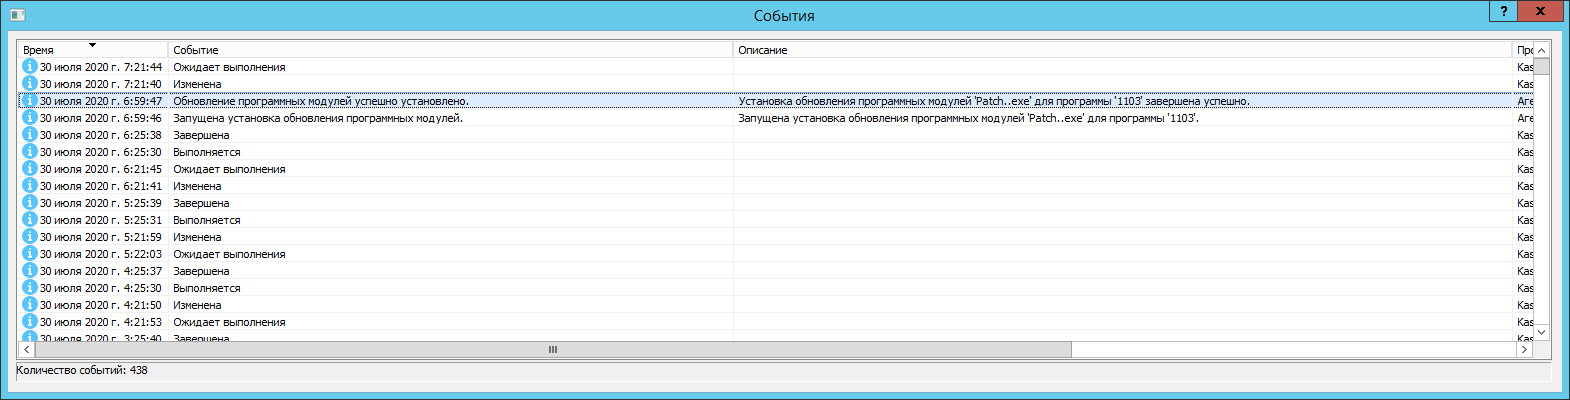The width and height of the screenshot is (1570, 400).
Task: Click timestamp '30 июля 2020 г. 6:59:47'
Action: [x=101, y=101]
